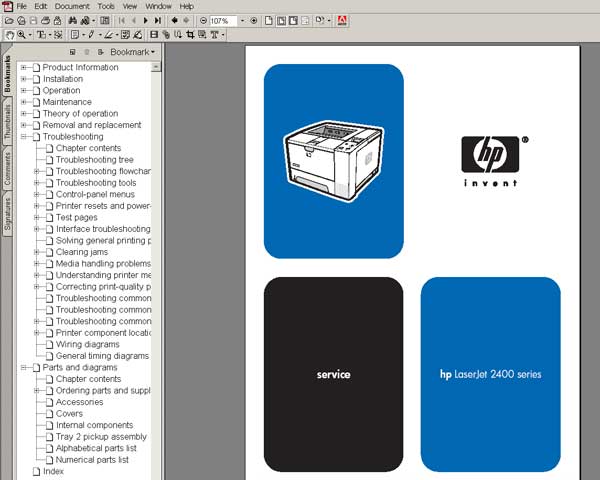Image resolution: width=600 pixels, height=480 pixels.
Task: Switch to the Signatures side tab
Action: tap(7, 214)
